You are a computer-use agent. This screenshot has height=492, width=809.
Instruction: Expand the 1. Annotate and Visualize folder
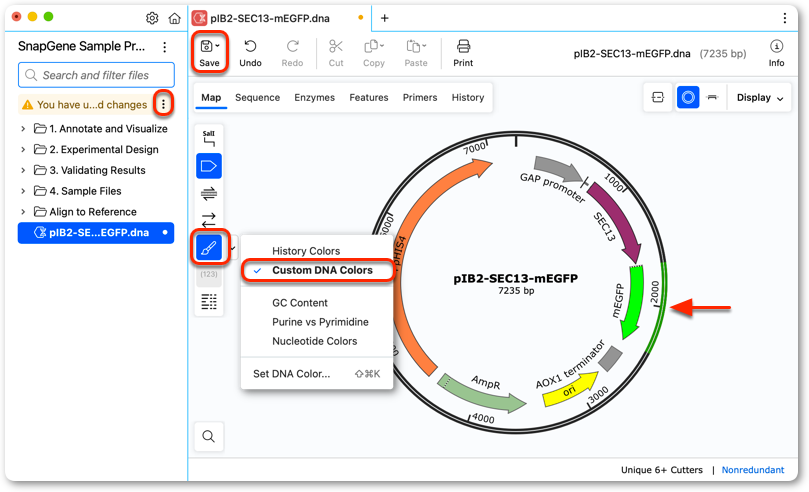tap(22, 129)
